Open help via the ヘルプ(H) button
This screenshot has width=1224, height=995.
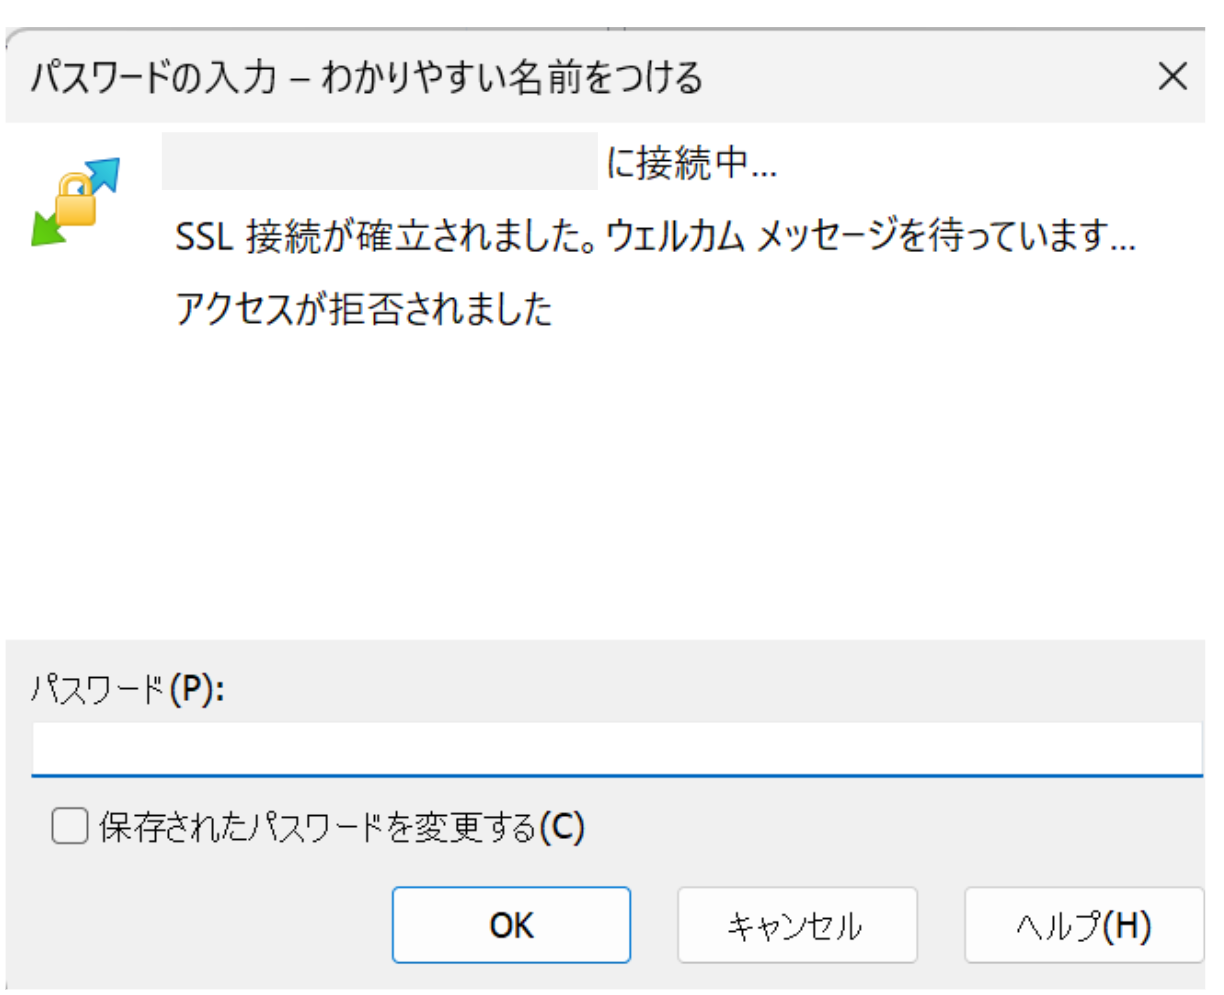(1084, 925)
